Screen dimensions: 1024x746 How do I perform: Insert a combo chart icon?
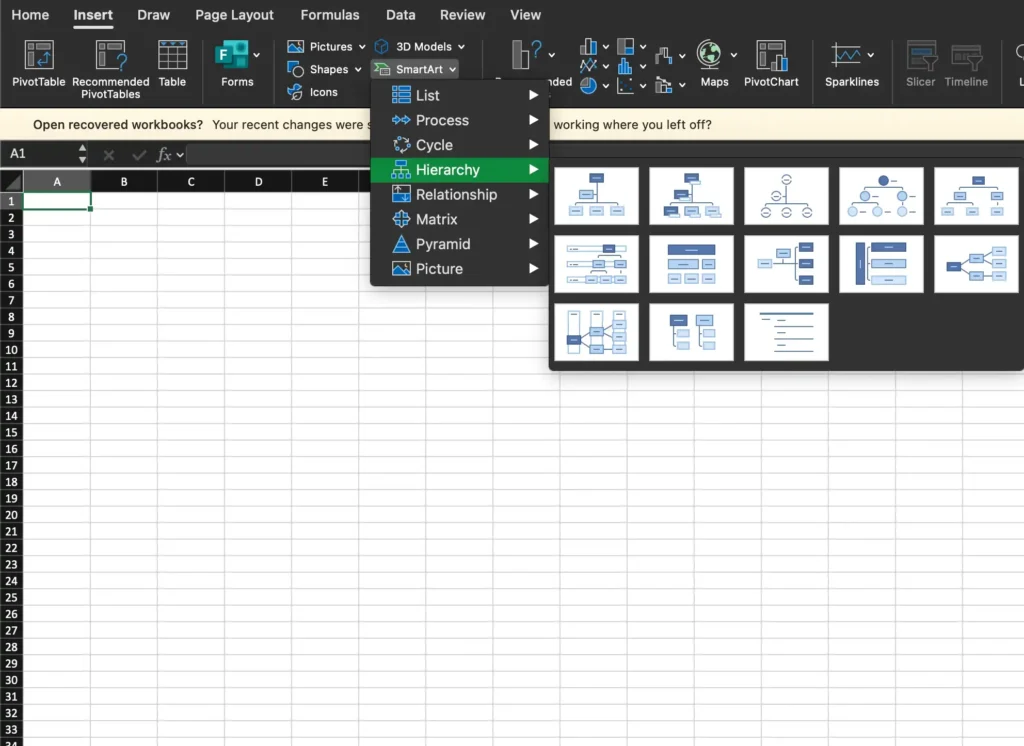pos(664,85)
